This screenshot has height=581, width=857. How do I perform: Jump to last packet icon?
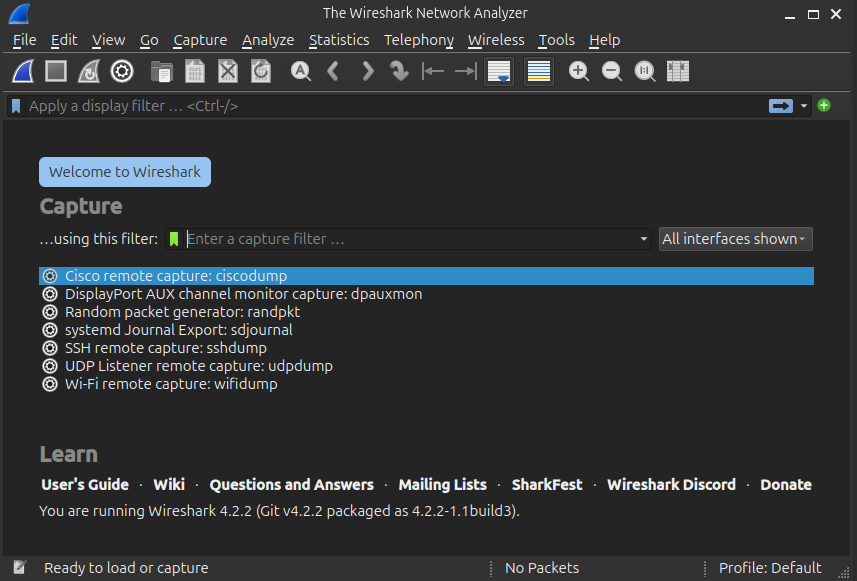pyautogui.click(x=466, y=71)
